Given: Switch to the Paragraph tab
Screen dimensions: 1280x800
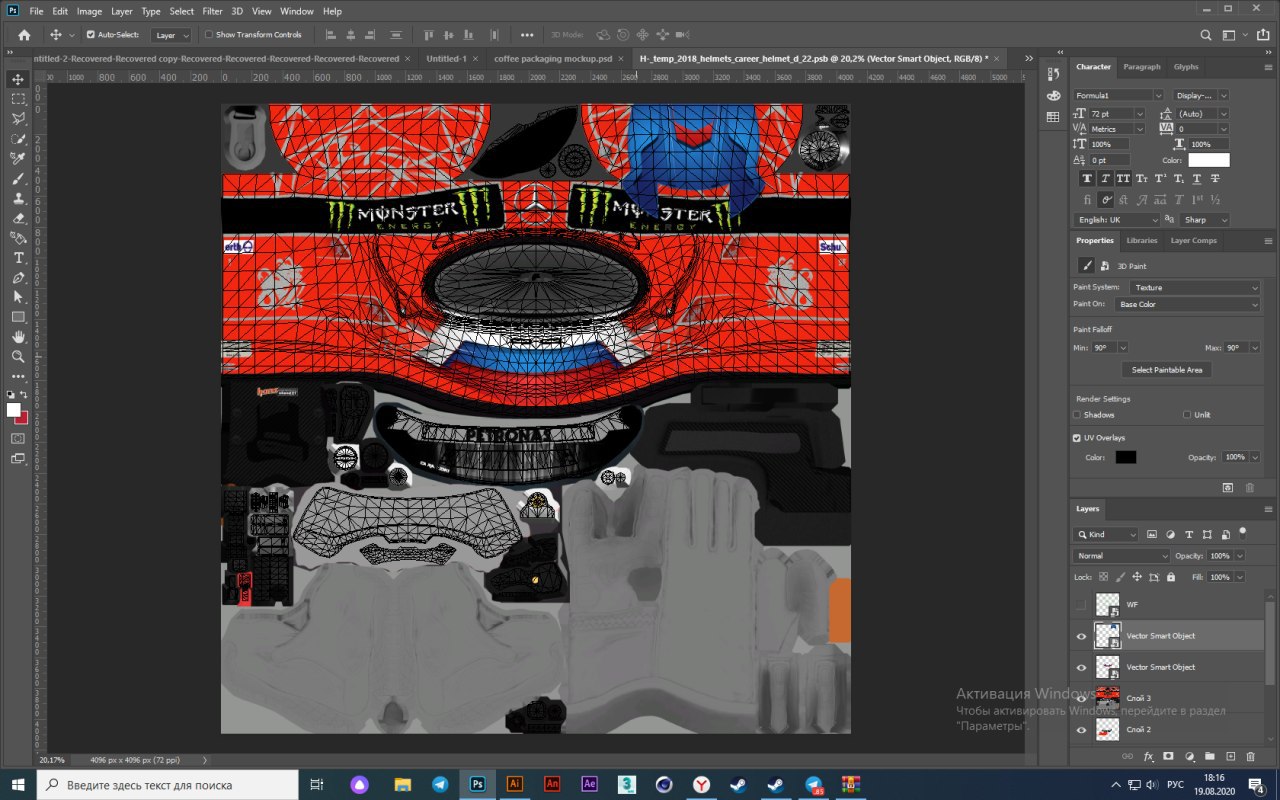Looking at the screenshot, I should tap(1142, 67).
